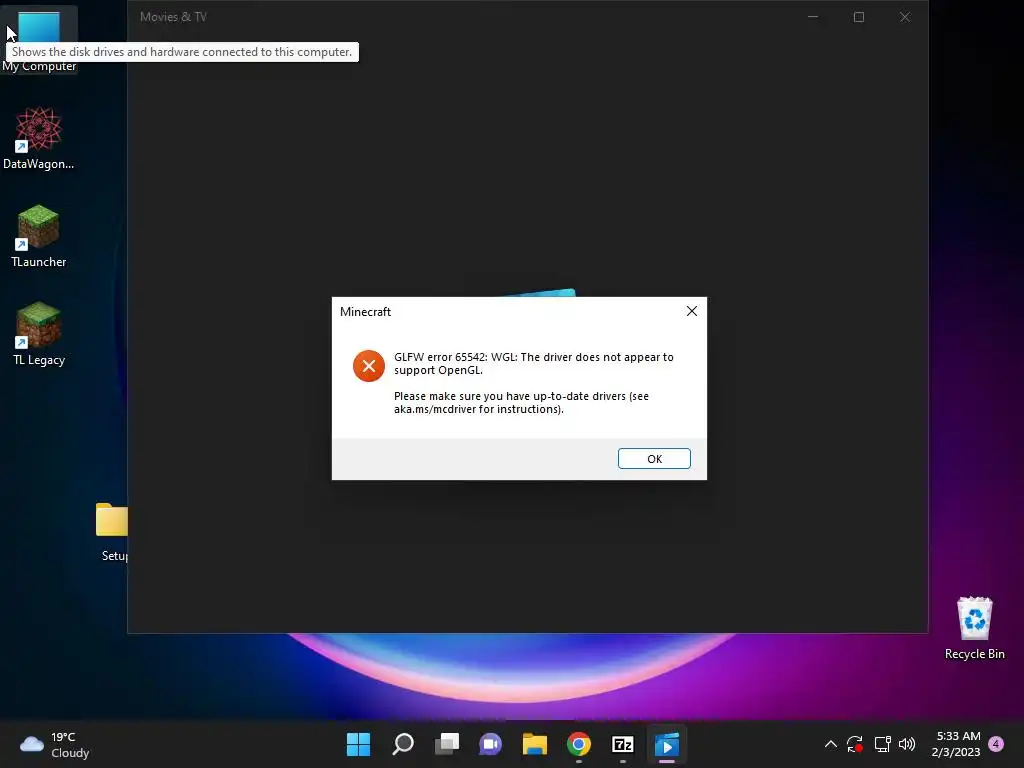
Task: Select the Setup folder on the desktop
Action: point(112,532)
